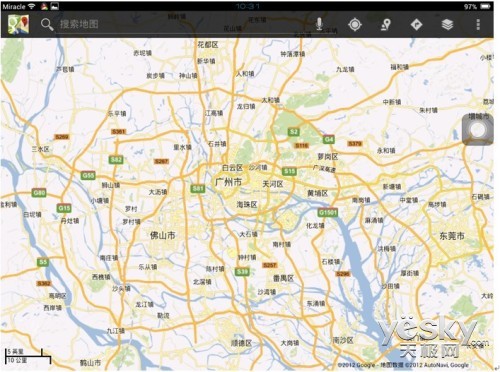Center map on my location

click(355, 25)
